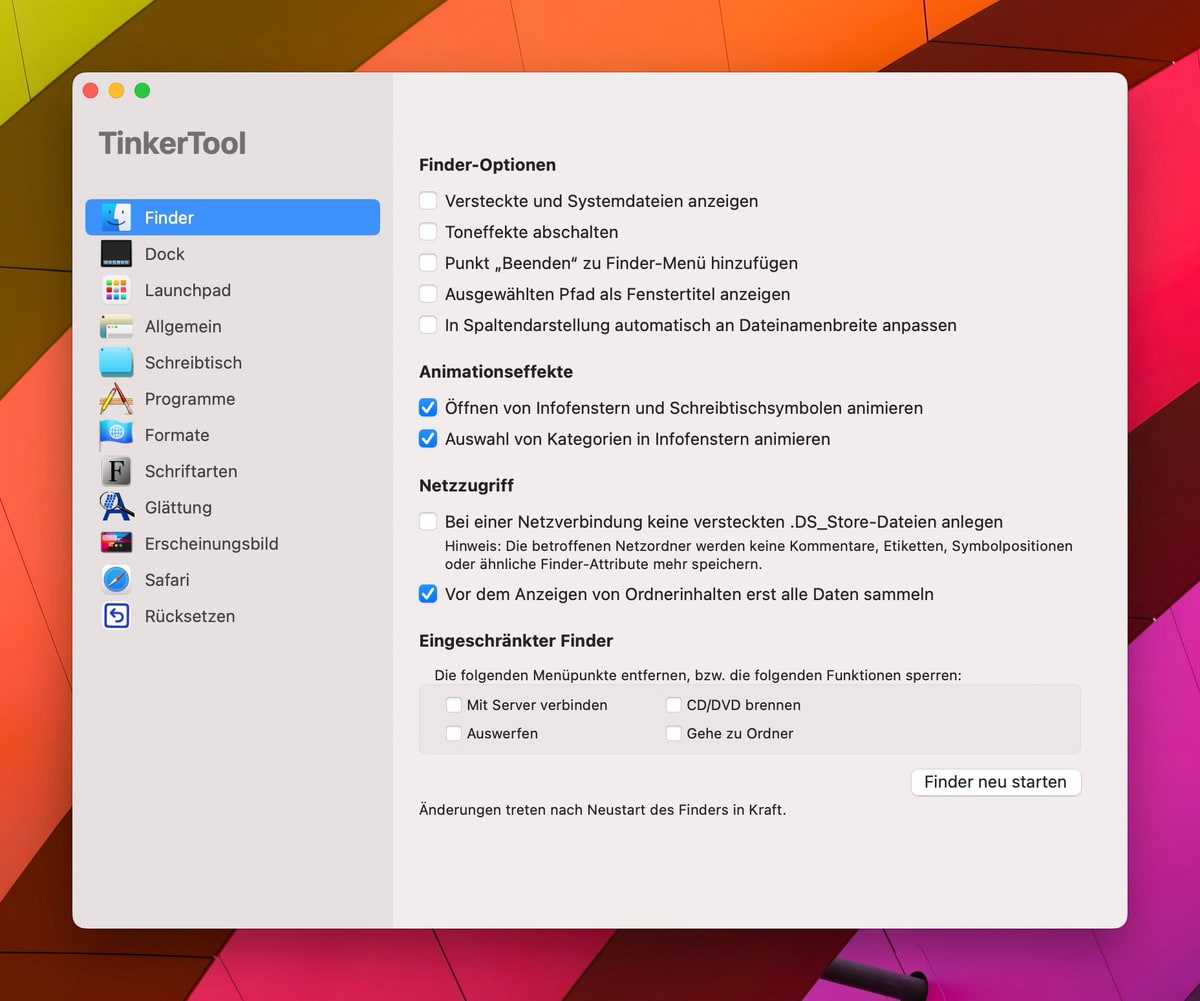Check the Gehe zu Ordner option
This screenshot has width=1200, height=1001.
(x=674, y=733)
